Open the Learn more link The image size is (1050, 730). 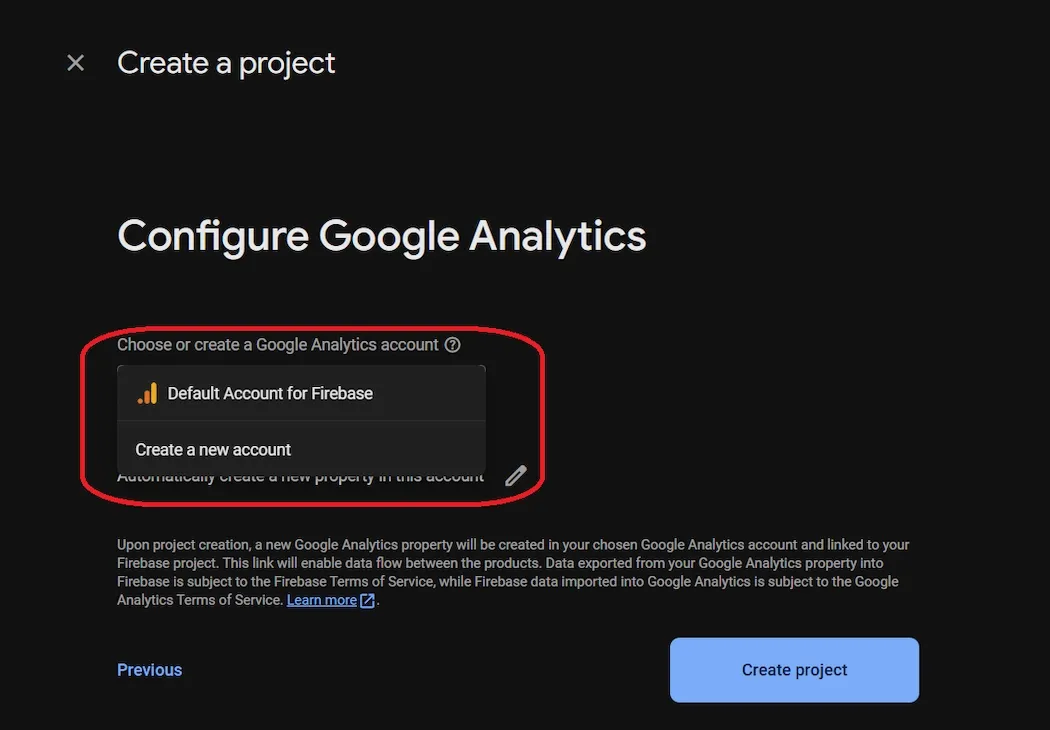pos(321,600)
